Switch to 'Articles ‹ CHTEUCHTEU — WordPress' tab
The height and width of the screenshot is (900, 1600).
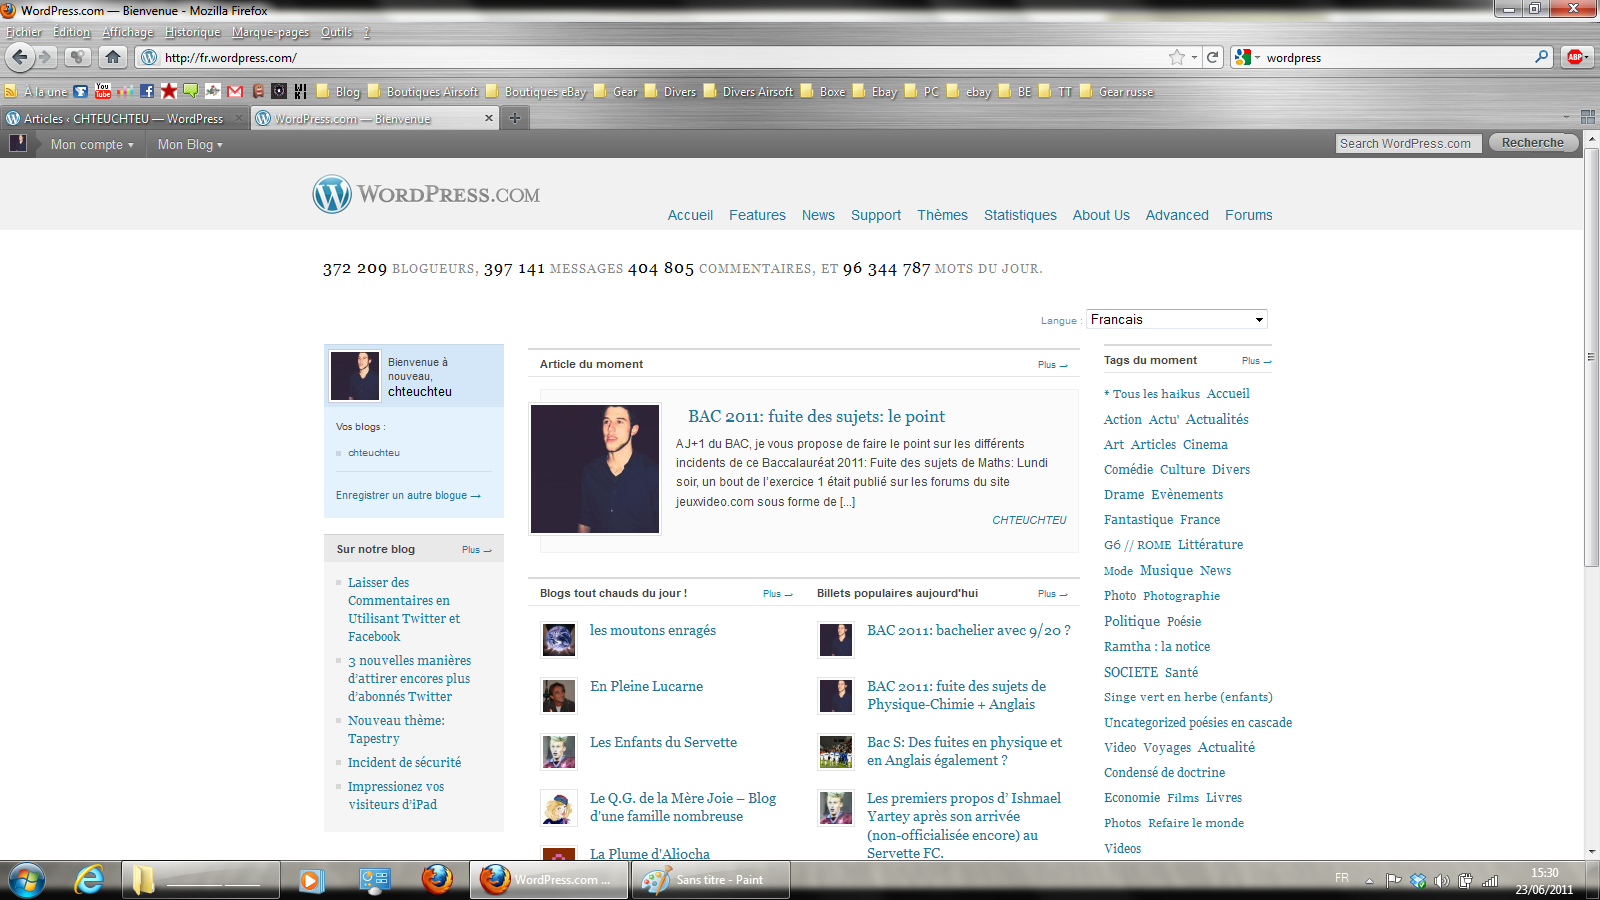124,118
